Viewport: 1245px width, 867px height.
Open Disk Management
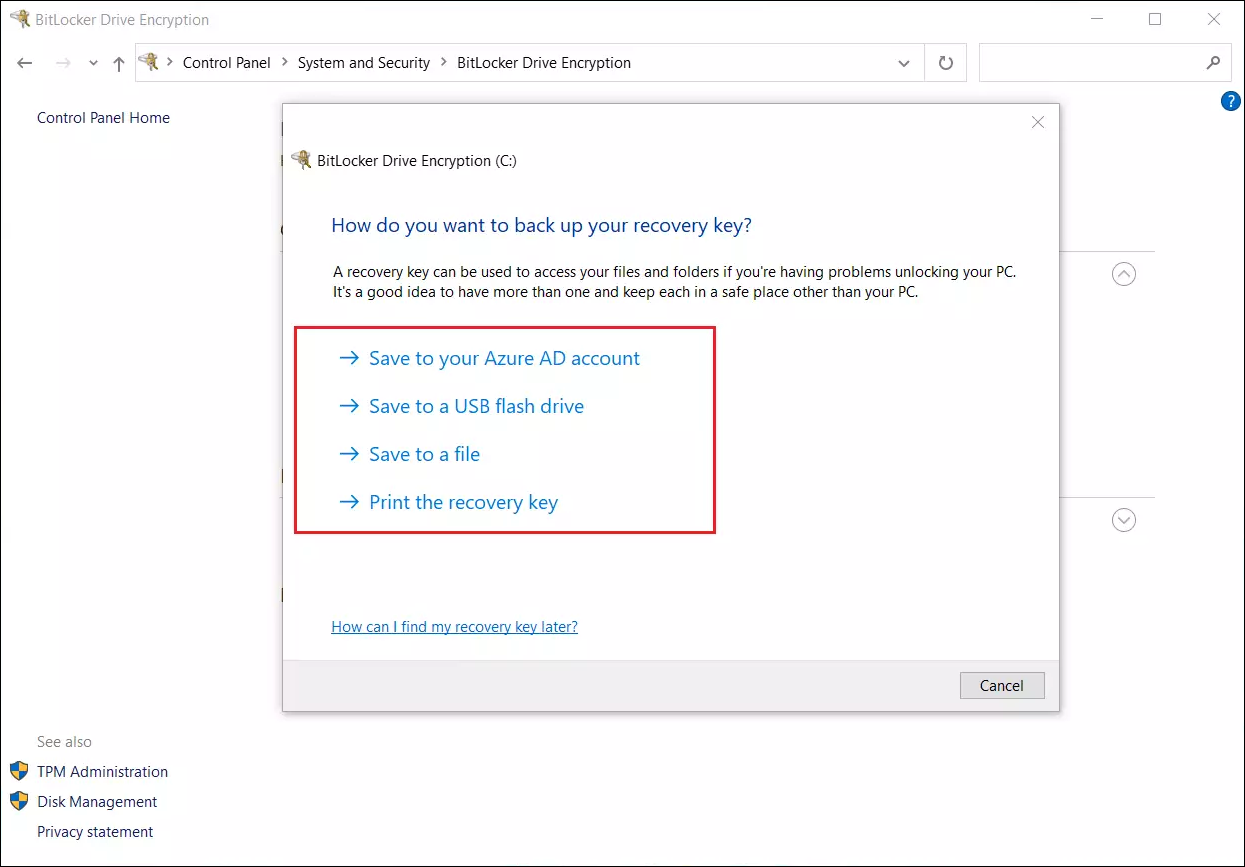click(x=97, y=802)
